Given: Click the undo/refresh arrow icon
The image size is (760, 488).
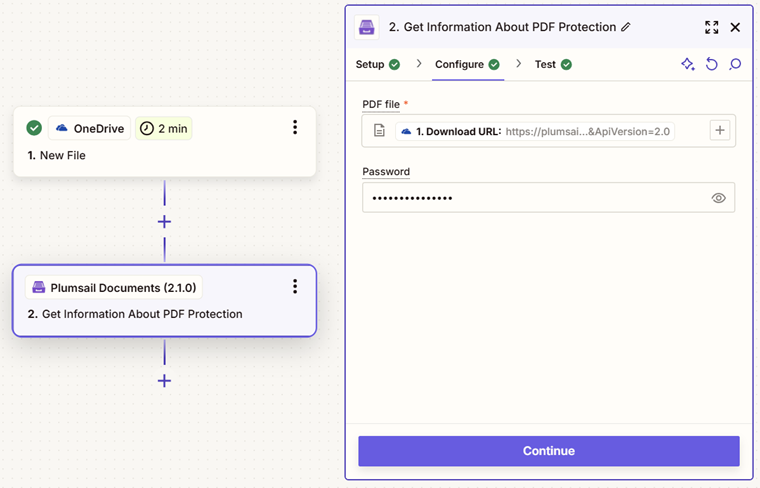Looking at the screenshot, I should pyautogui.click(x=712, y=64).
